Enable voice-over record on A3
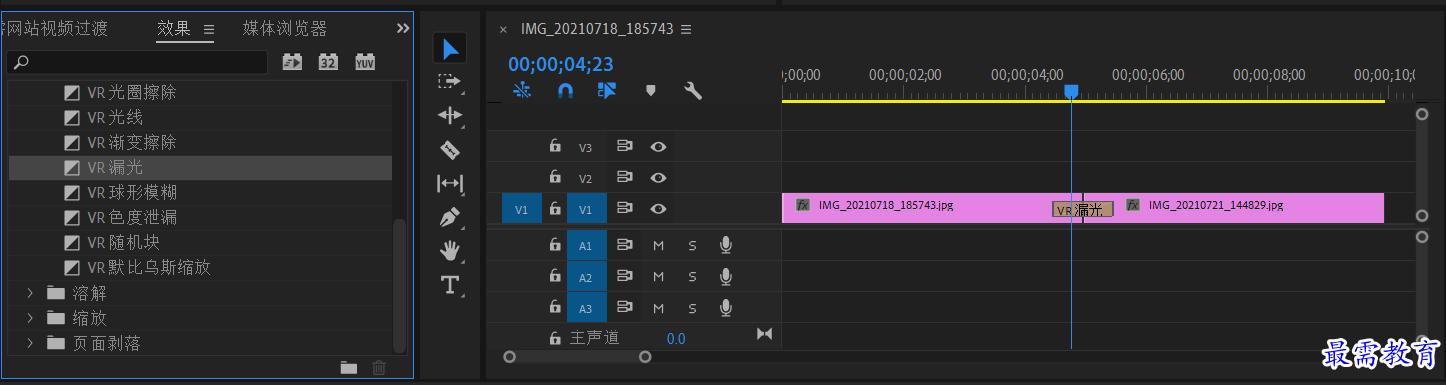Screen dimensions: 1446x385 pos(726,307)
